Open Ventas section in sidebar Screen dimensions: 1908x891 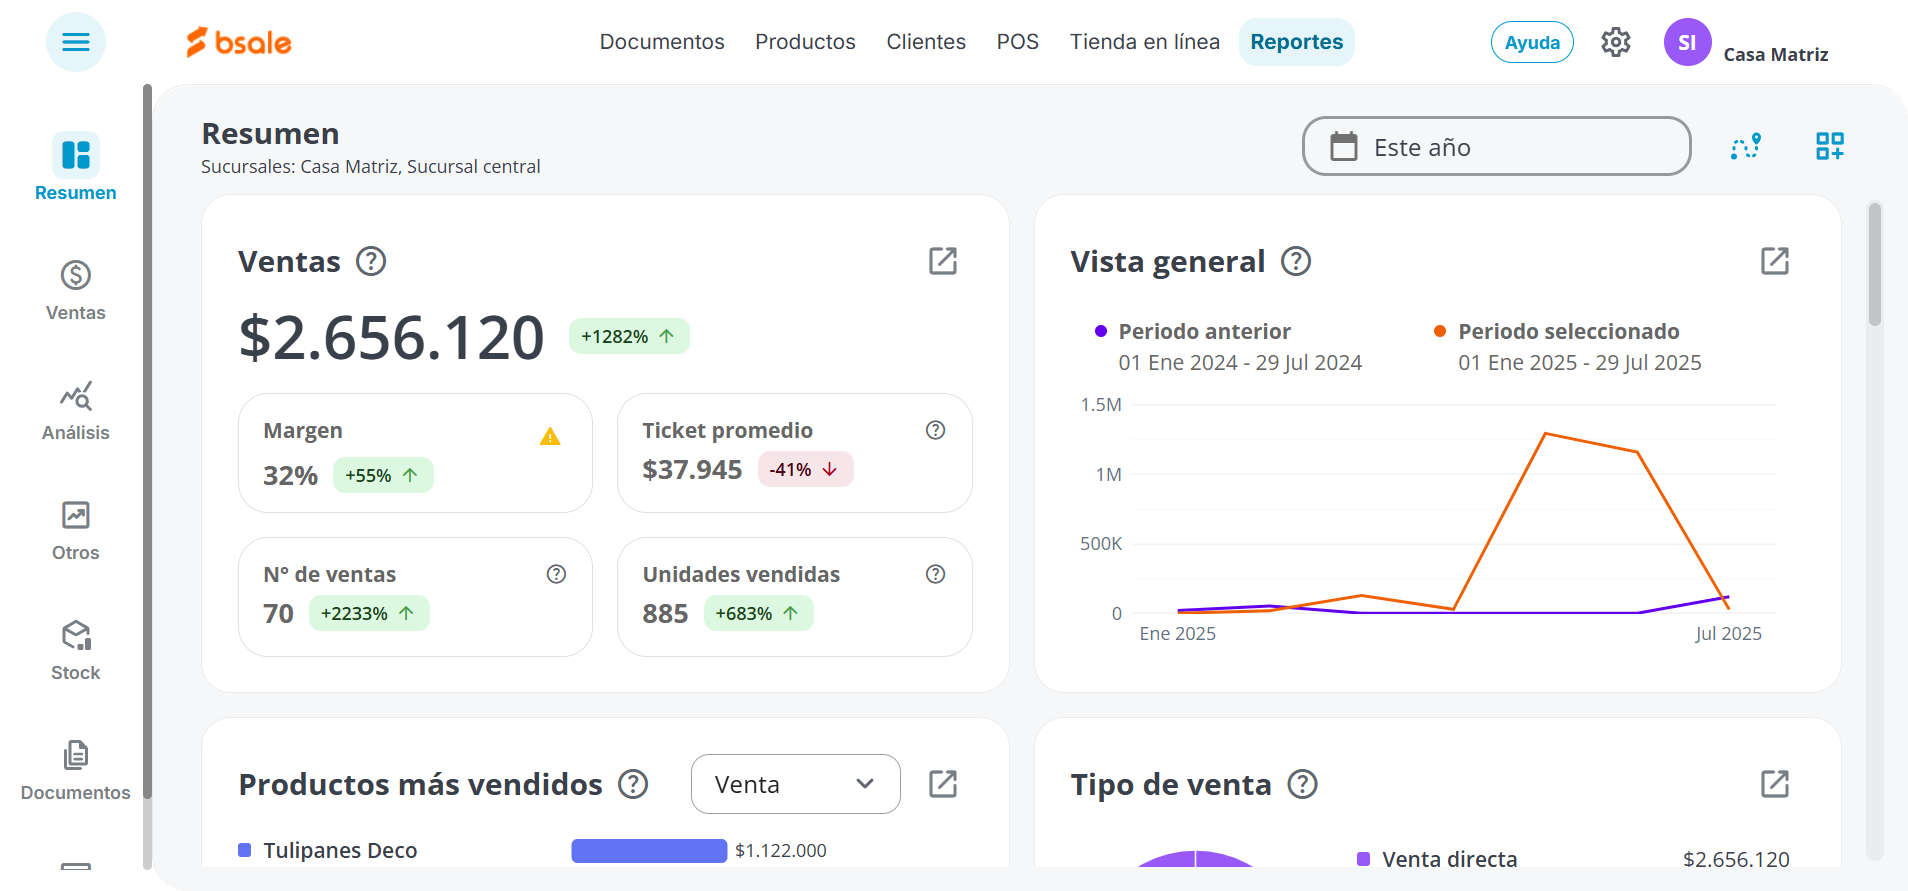pyautogui.click(x=76, y=290)
